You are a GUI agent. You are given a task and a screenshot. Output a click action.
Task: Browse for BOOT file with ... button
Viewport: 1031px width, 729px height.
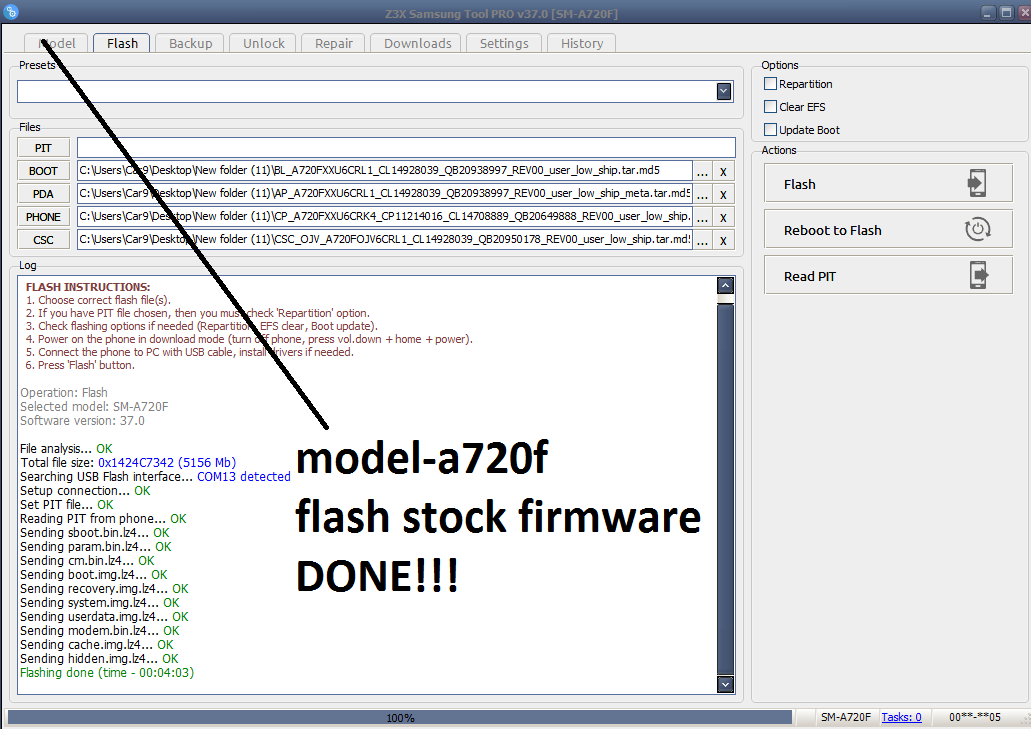tap(702, 172)
